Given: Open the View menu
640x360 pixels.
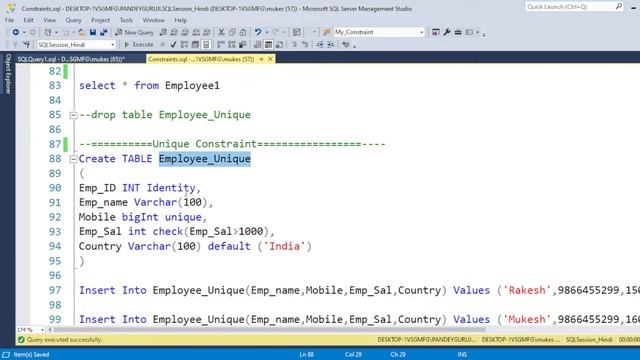Looking at the screenshot, I should (x=49, y=20).
